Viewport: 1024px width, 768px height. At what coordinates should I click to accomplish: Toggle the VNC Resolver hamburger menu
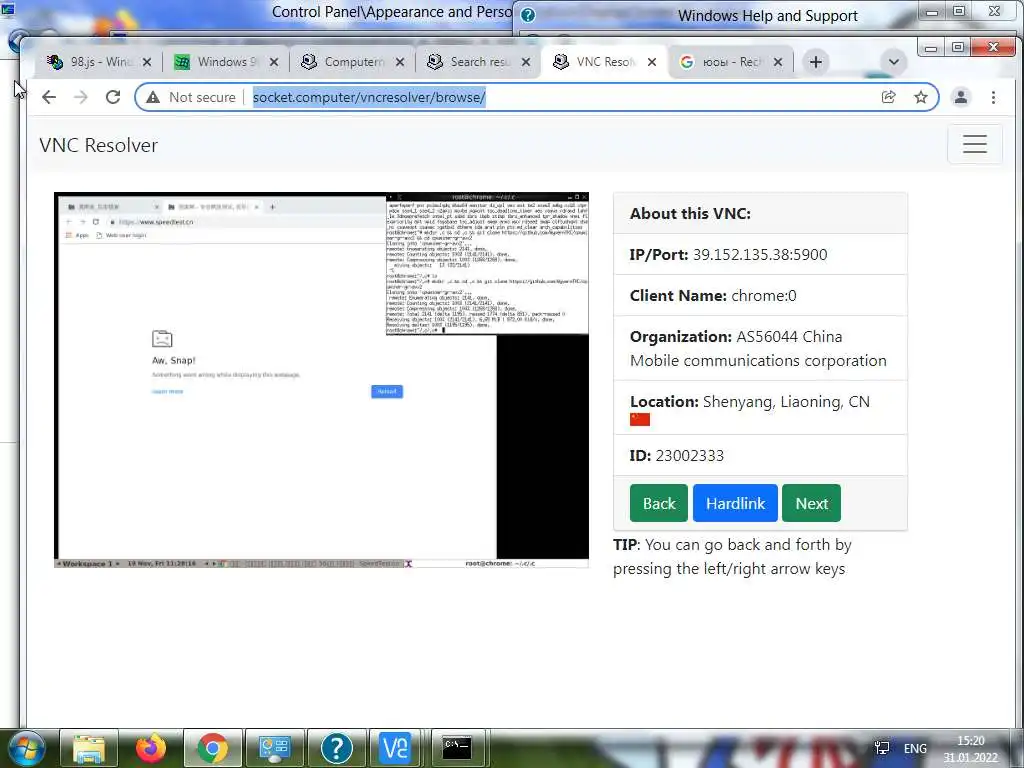click(974, 144)
